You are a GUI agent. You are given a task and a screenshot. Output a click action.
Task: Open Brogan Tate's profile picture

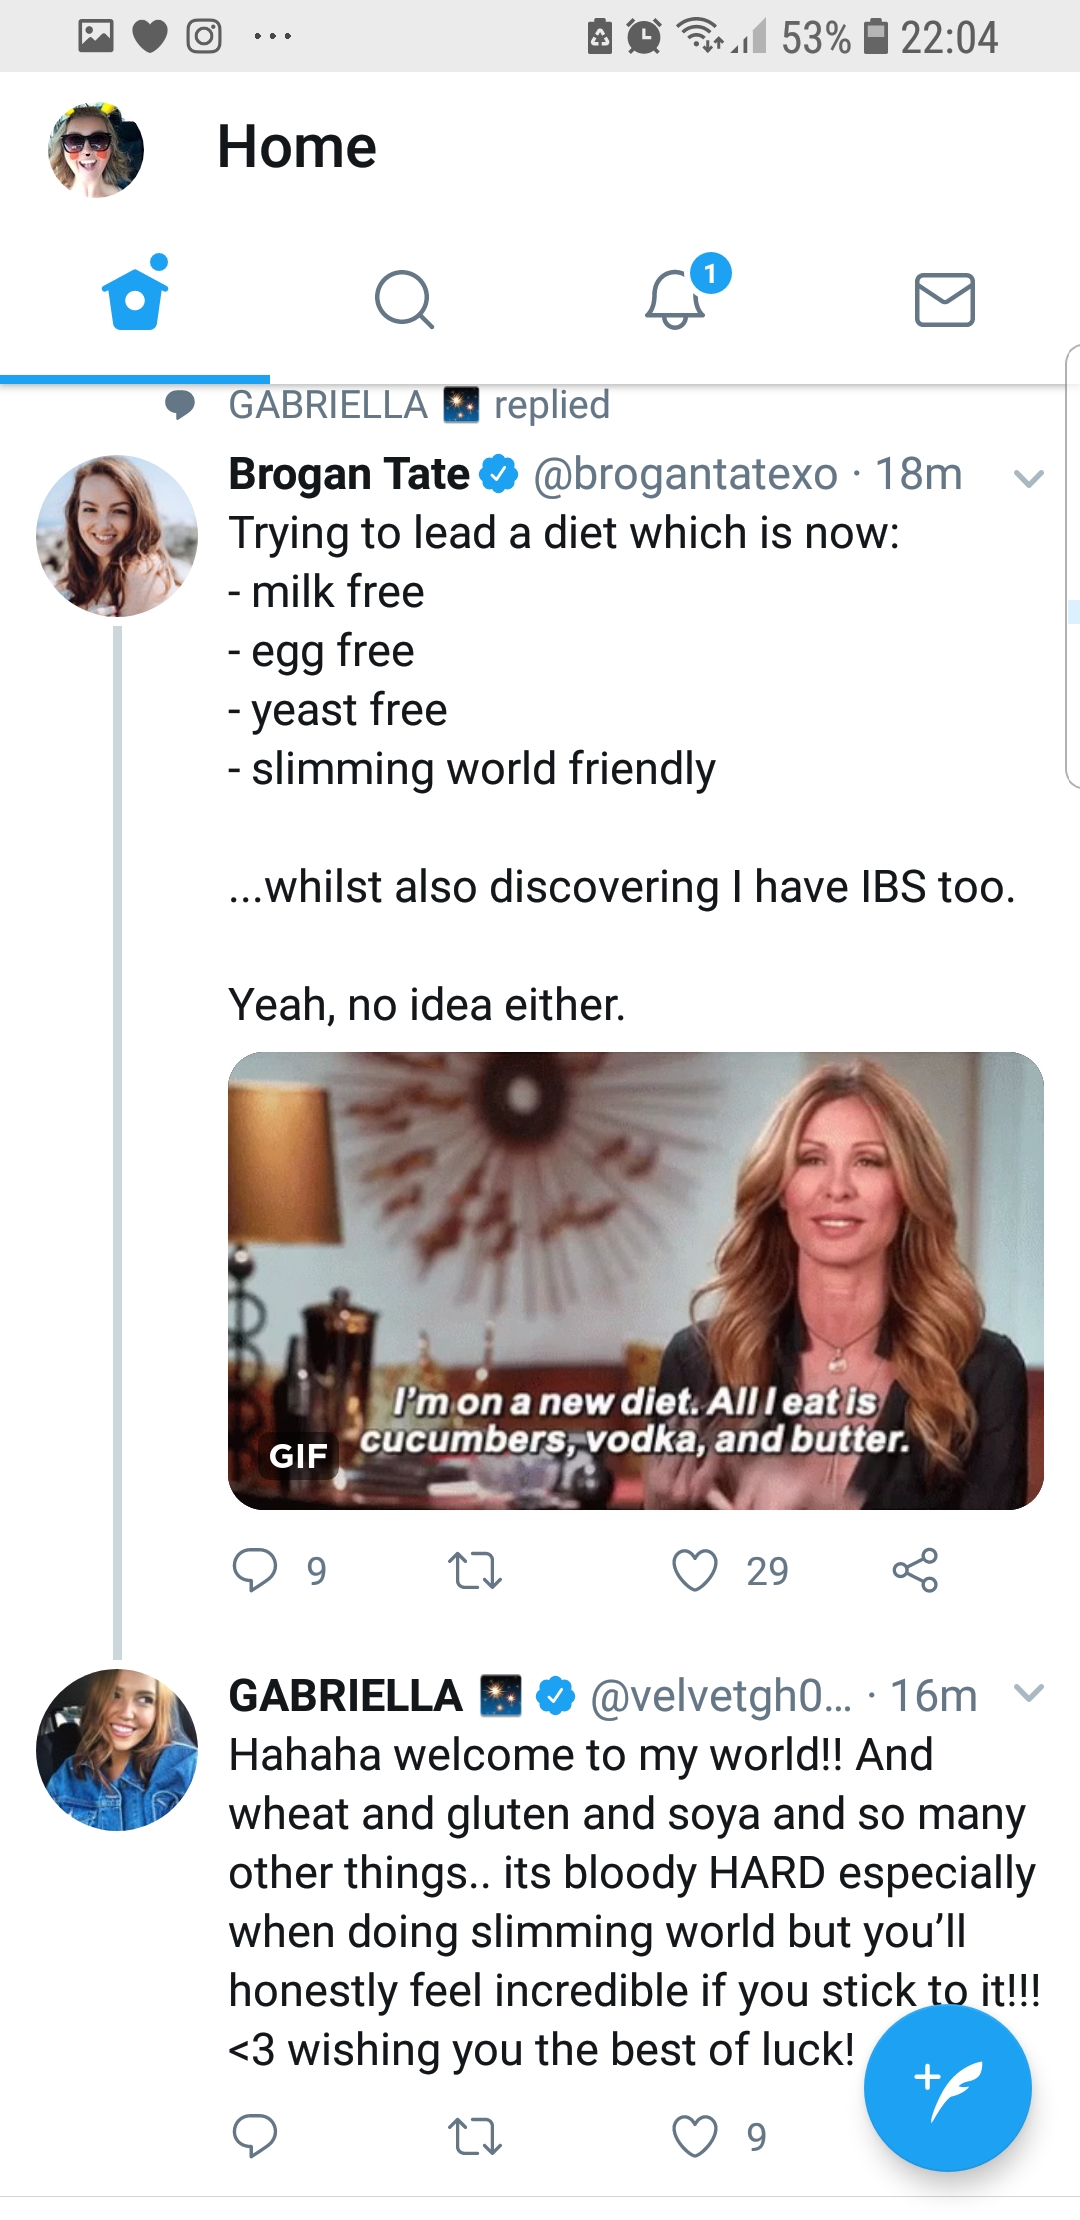pos(117,536)
